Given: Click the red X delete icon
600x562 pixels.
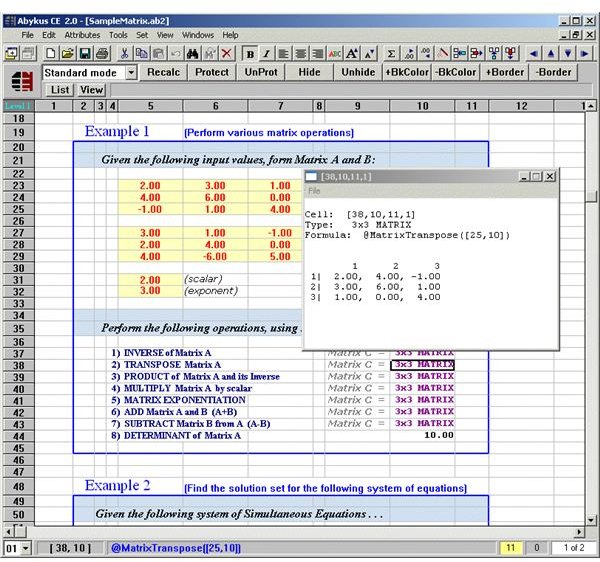Looking at the screenshot, I should pyautogui.click(x=227, y=54).
